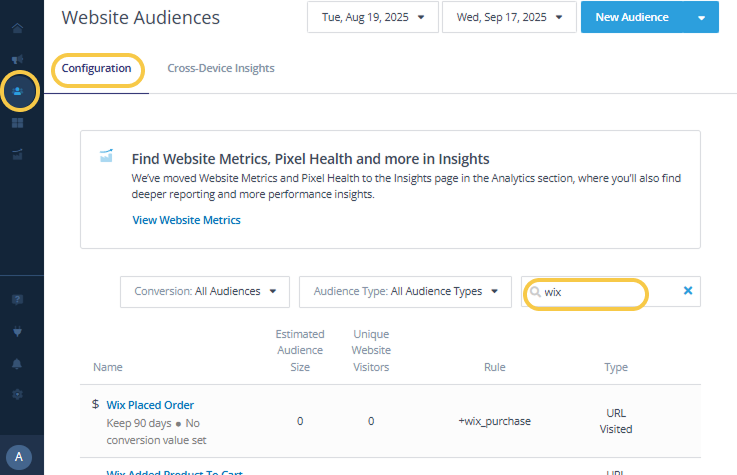Screen dimensions: 737x475
Task: Open the Home icon in sidebar
Action: [18, 28]
